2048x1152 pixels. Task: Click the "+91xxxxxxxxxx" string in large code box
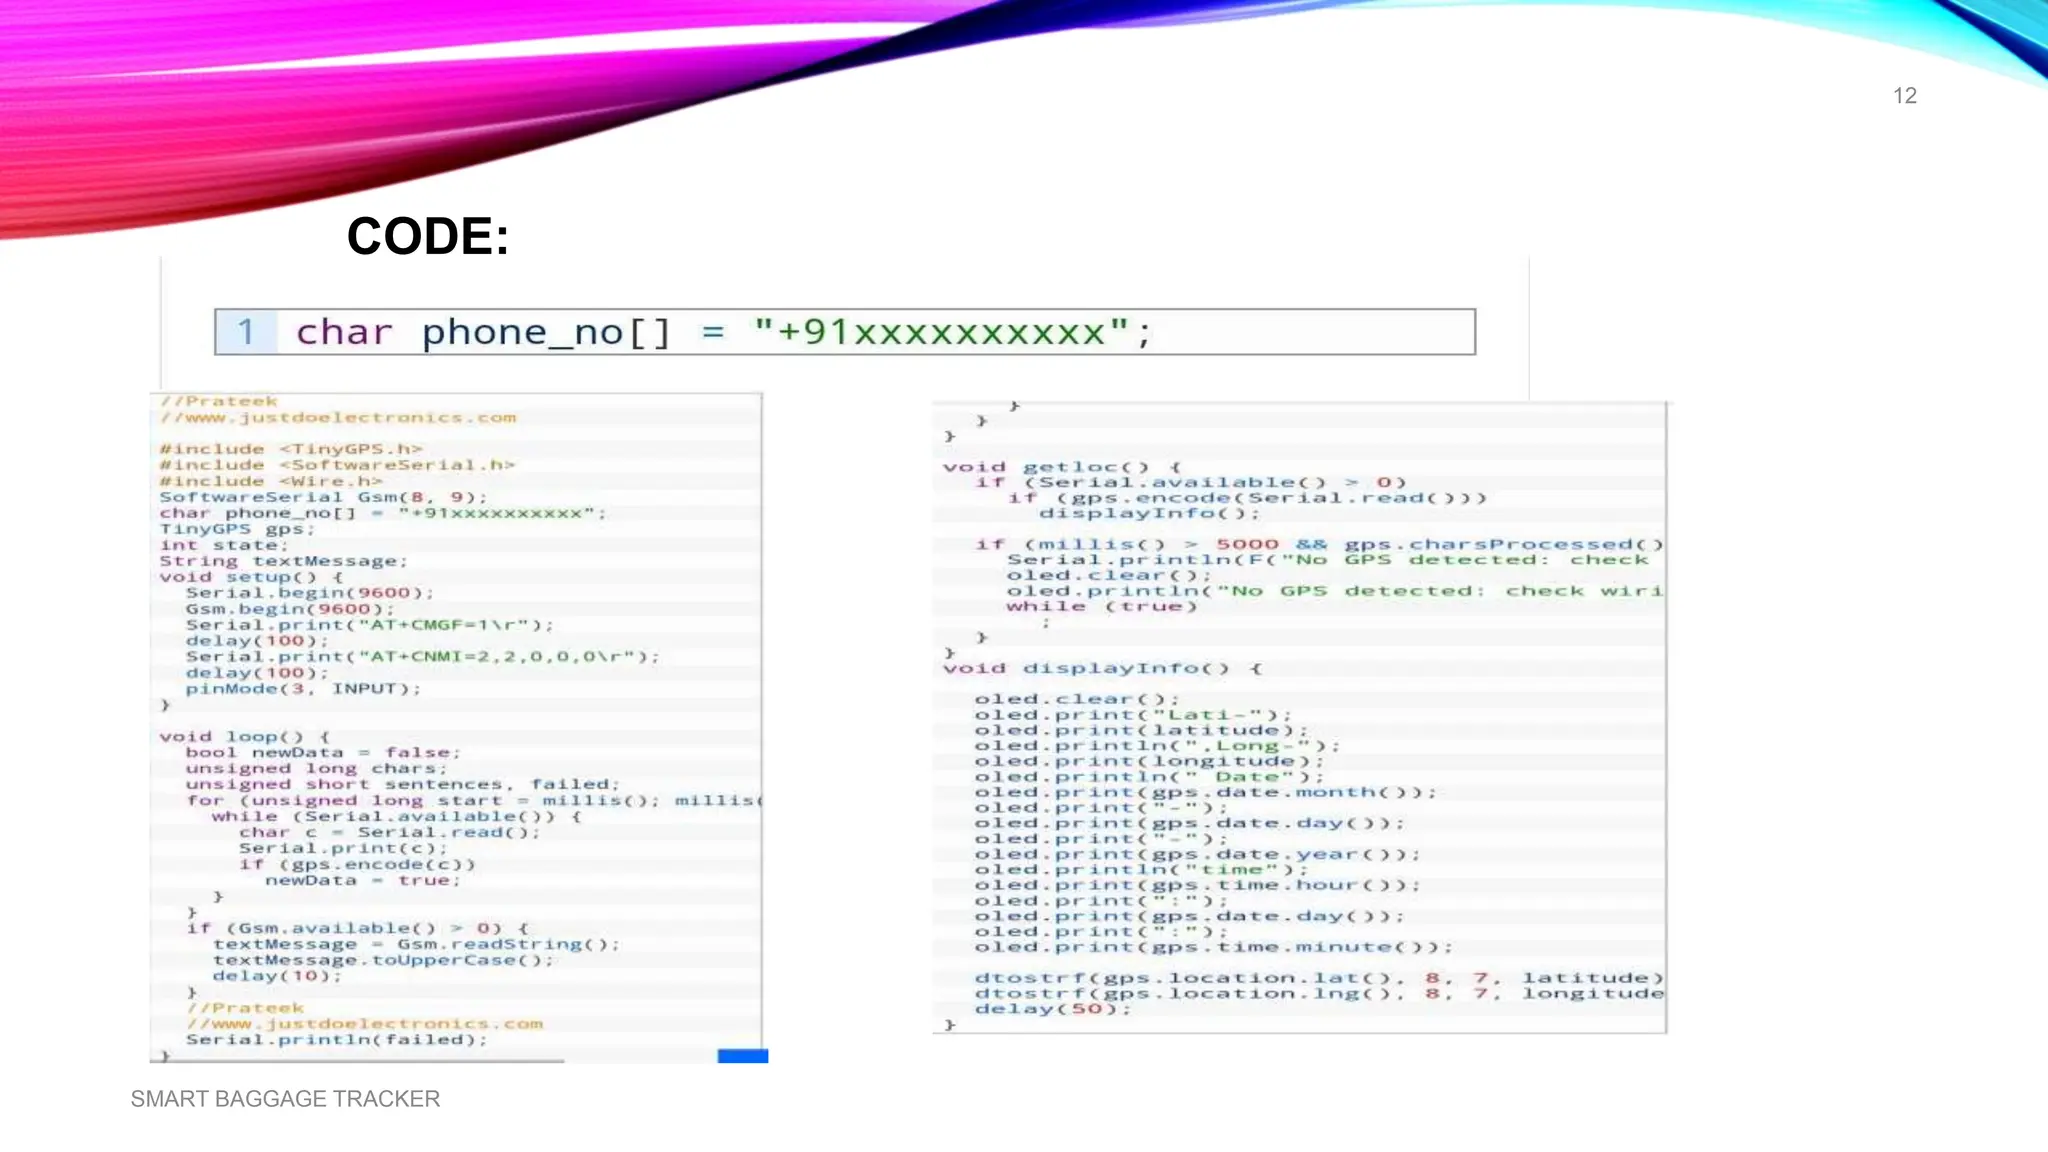coord(941,332)
